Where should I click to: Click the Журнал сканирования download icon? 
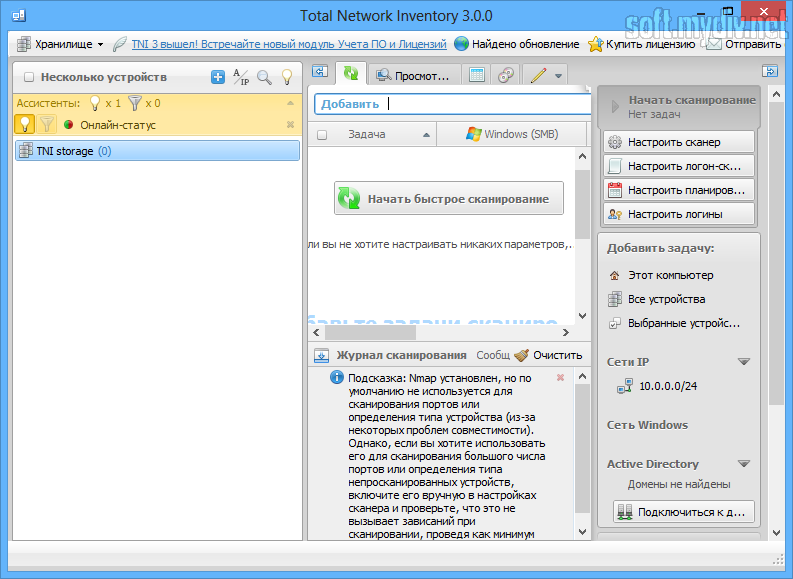321,355
